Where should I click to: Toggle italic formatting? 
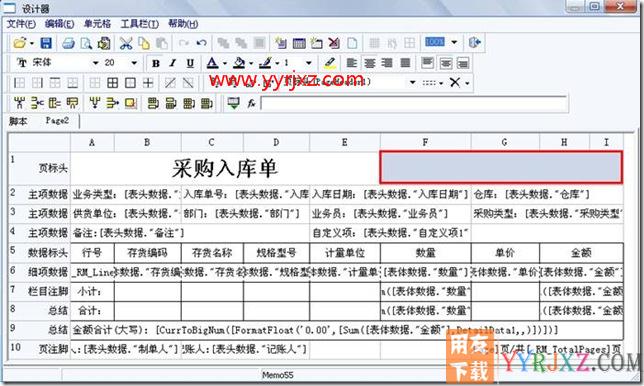click(172, 63)
